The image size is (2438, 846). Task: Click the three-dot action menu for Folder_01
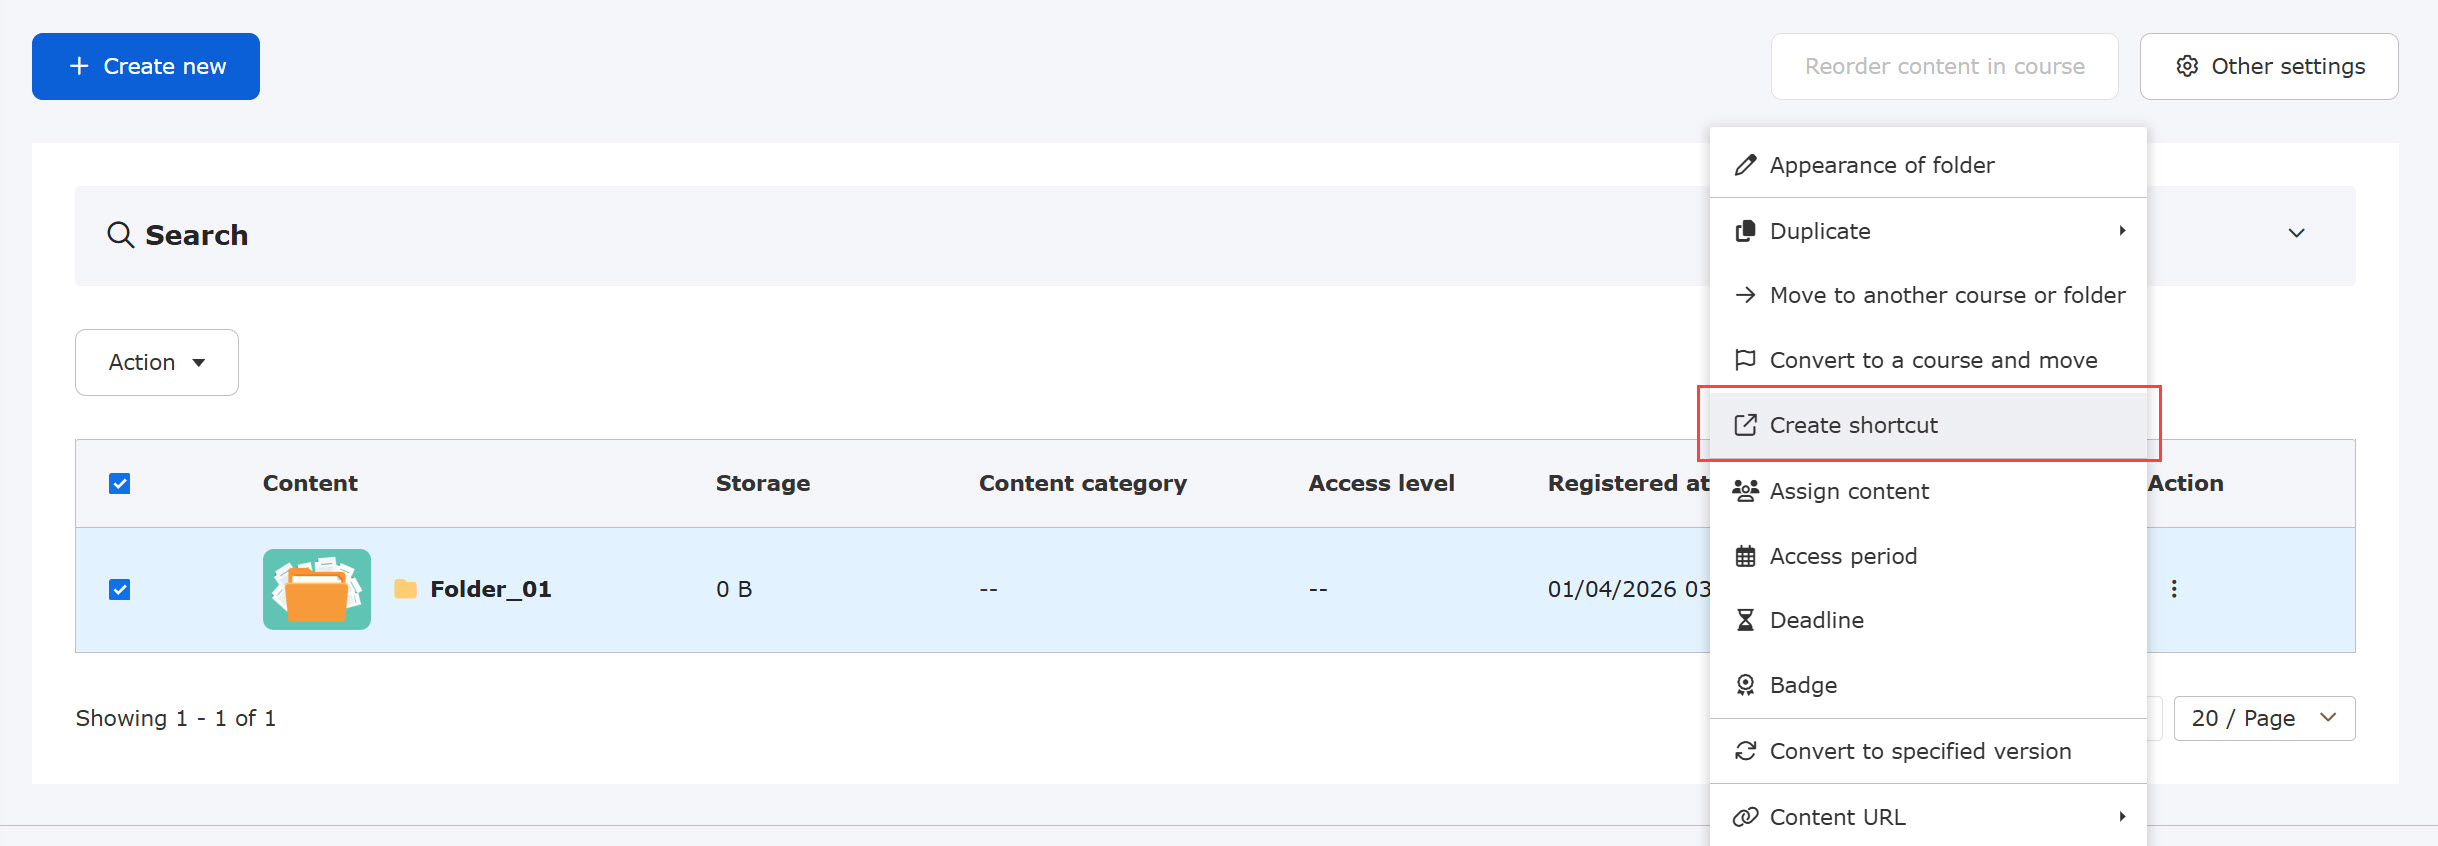point(2174,589)
